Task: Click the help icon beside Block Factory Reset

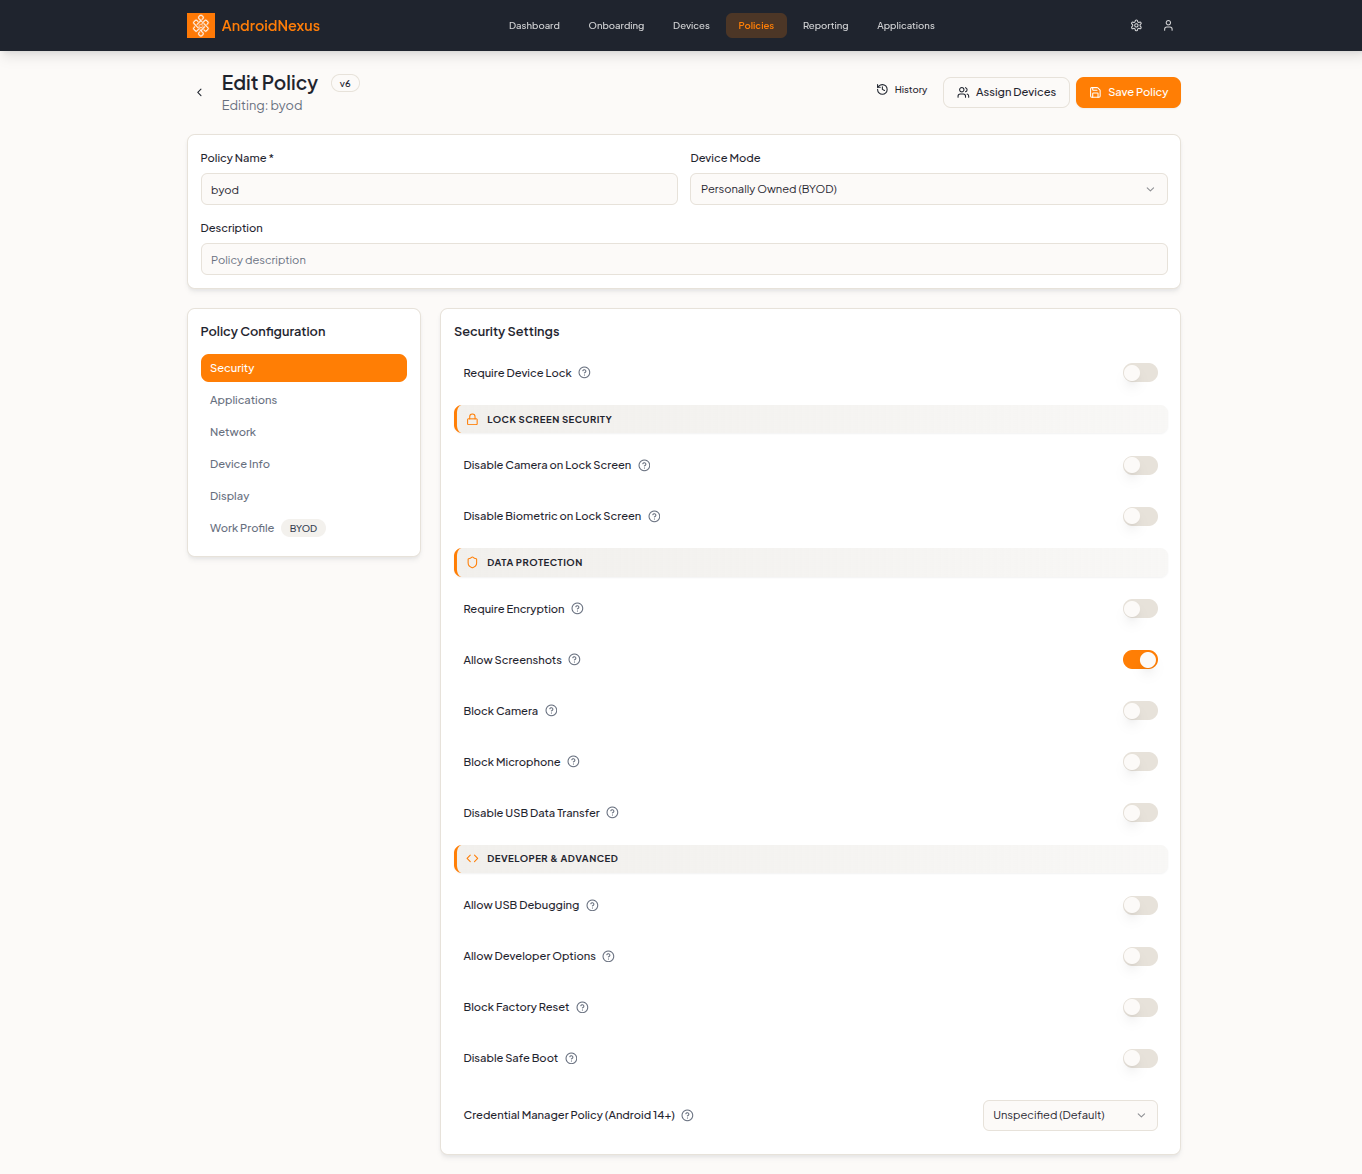Action: coord(582,1007)
